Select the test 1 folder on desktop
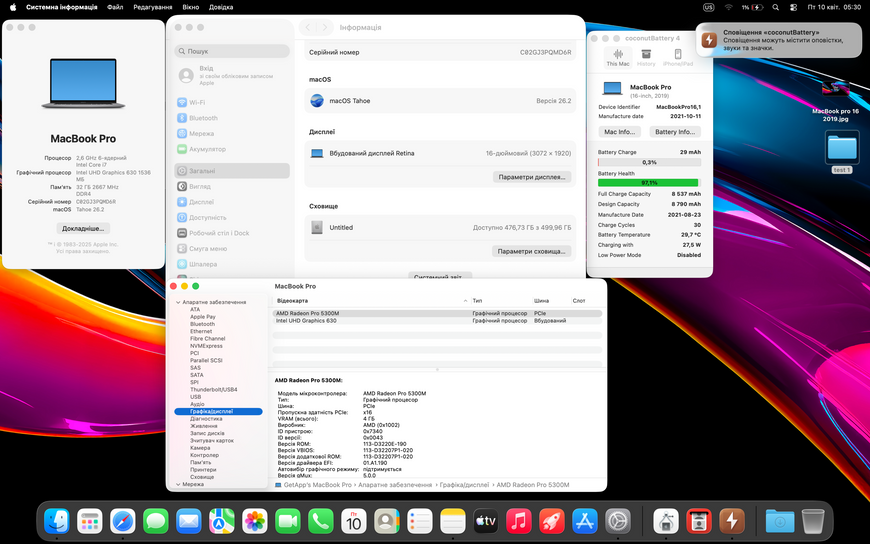870x544 pixels. tap(842, 151)
